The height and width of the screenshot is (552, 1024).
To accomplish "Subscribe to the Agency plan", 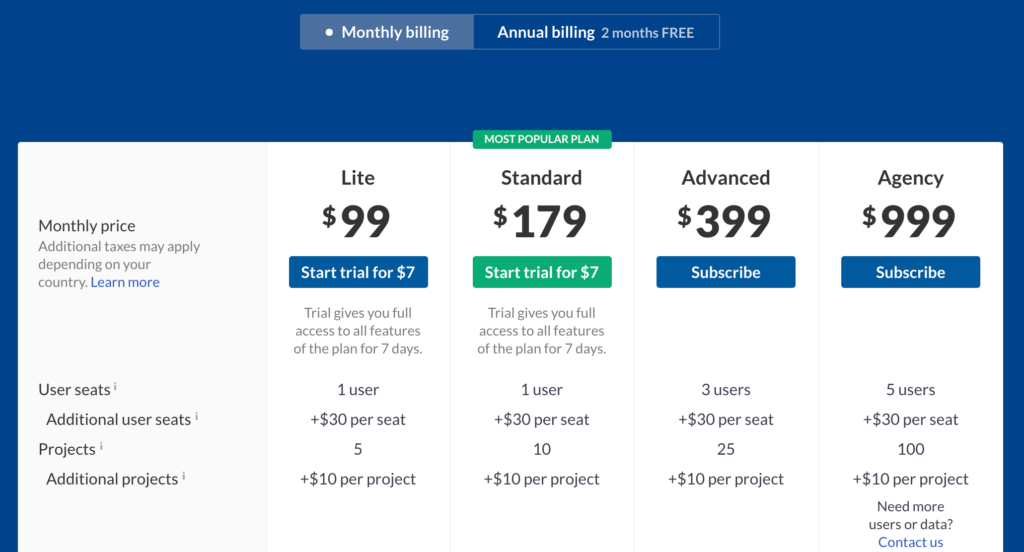I will tap(910, 272).
